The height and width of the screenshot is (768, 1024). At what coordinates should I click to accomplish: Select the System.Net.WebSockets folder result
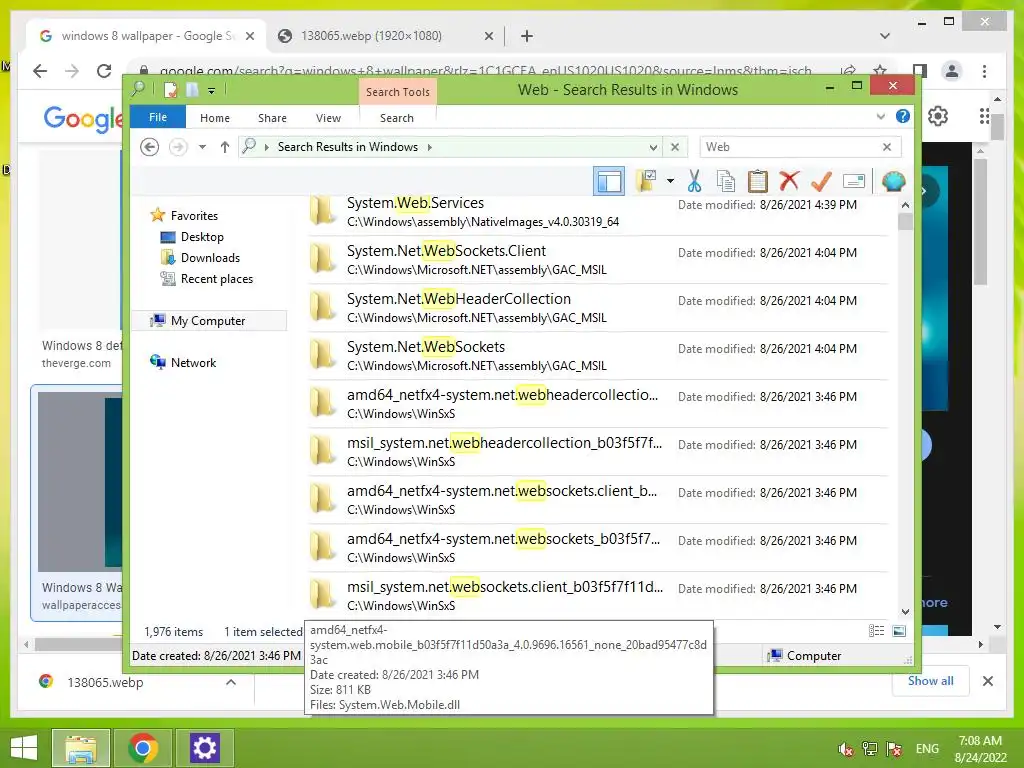coord(598,356)
